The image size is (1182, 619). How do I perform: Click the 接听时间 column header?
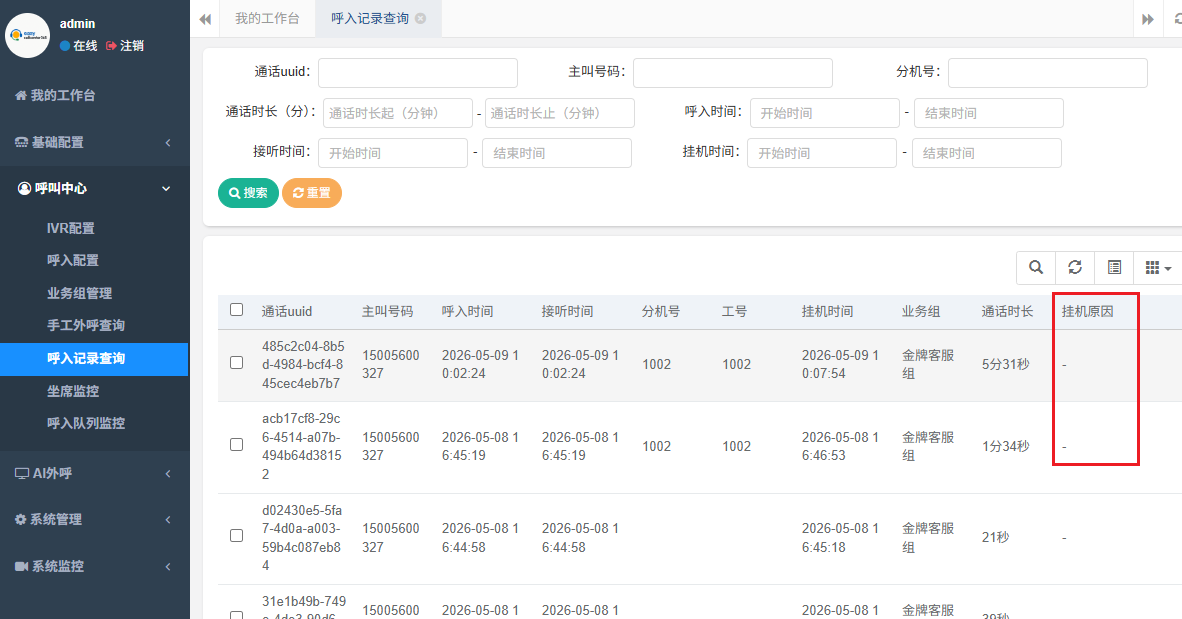(568, 311)
